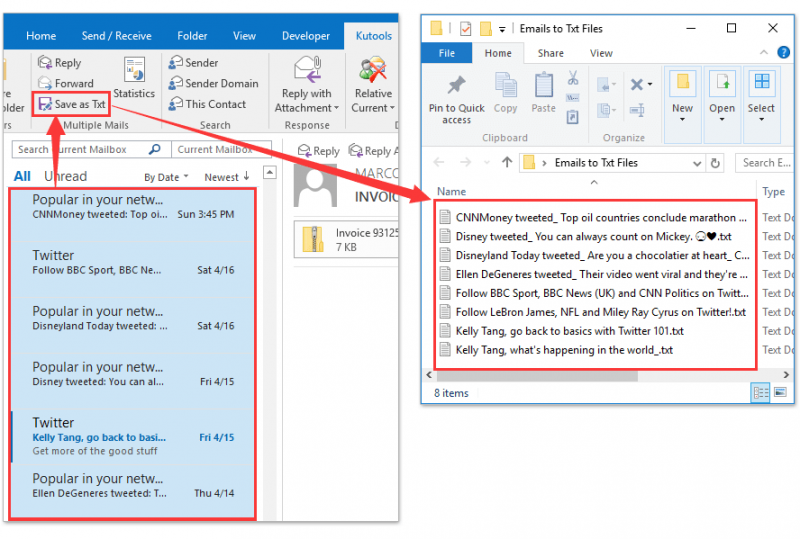The width and height of the screenshot is (800, 539).
Task: Open Share tab in Explorer window
Action: pos(551,53)
